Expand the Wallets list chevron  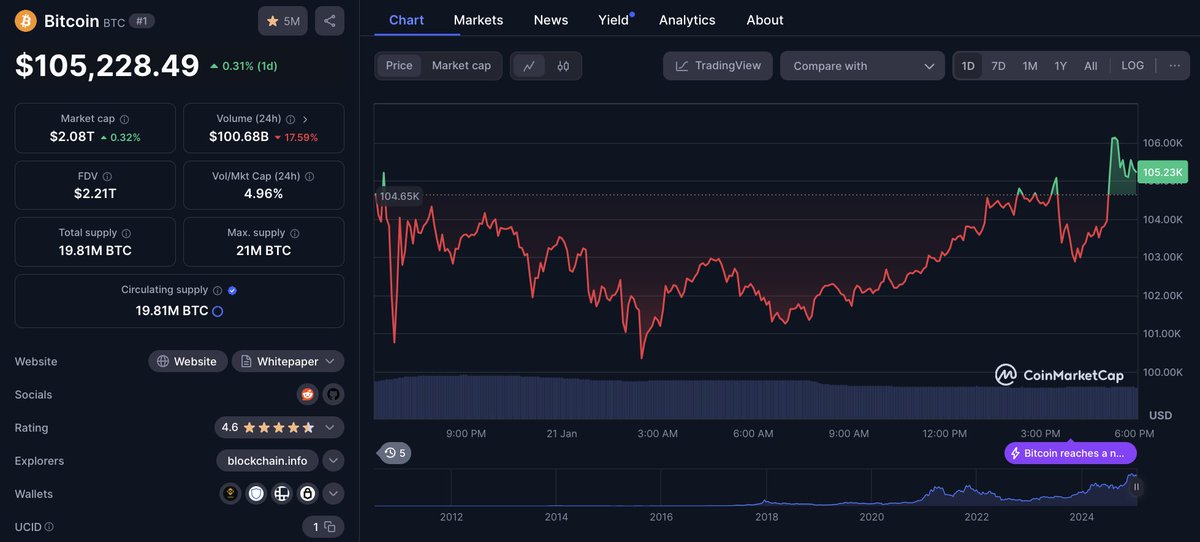[334, 493]
